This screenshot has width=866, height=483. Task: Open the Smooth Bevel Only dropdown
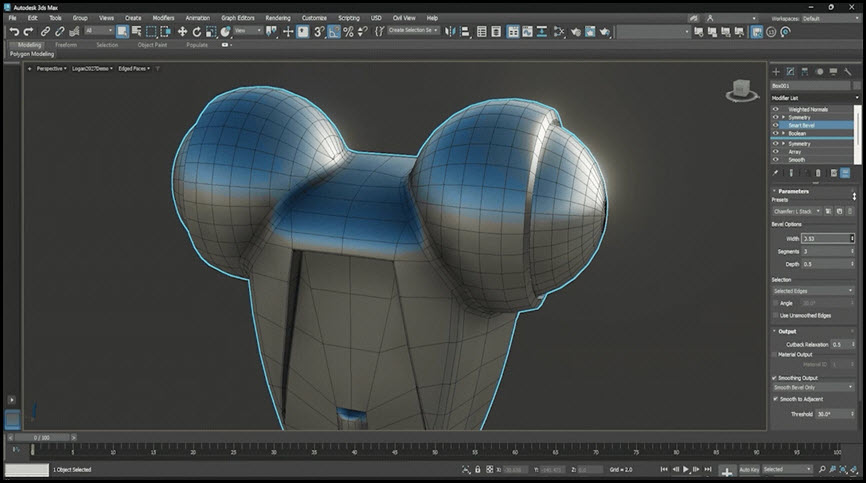coord(813,388)
